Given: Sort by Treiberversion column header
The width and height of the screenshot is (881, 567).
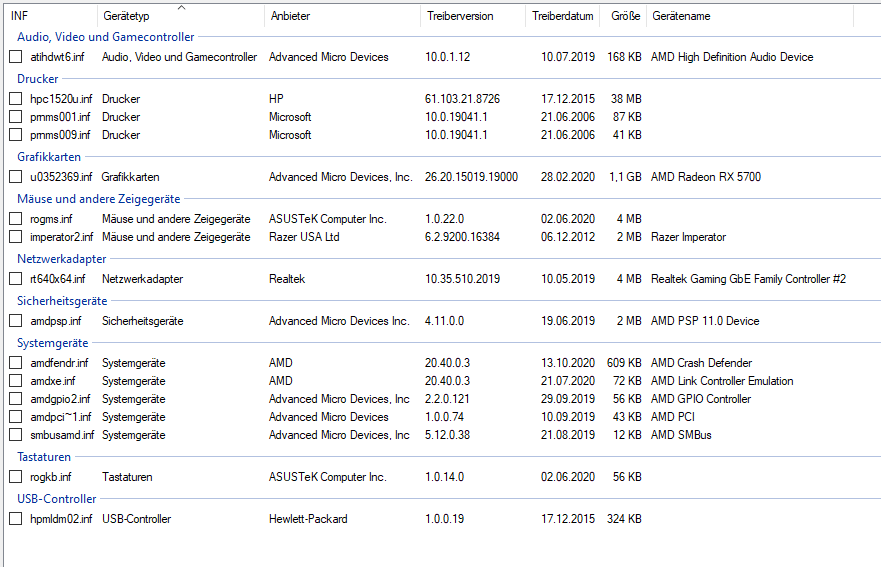Looking at the screenshot, I should coord(472,17).
